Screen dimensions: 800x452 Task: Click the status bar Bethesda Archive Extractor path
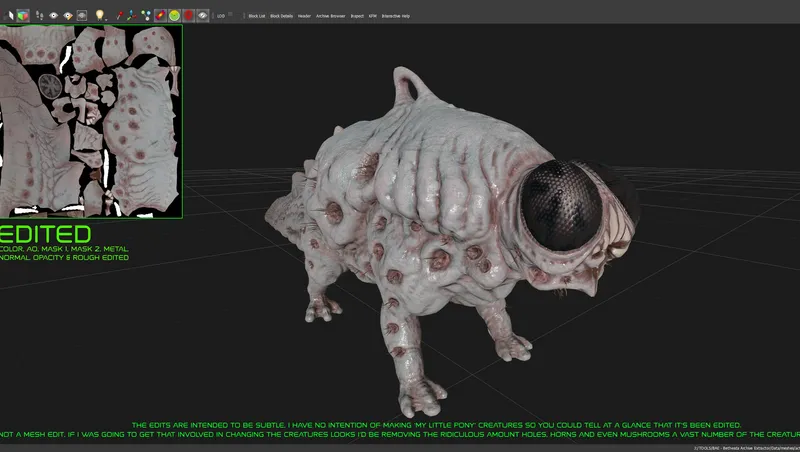click(x=746, y=448)
